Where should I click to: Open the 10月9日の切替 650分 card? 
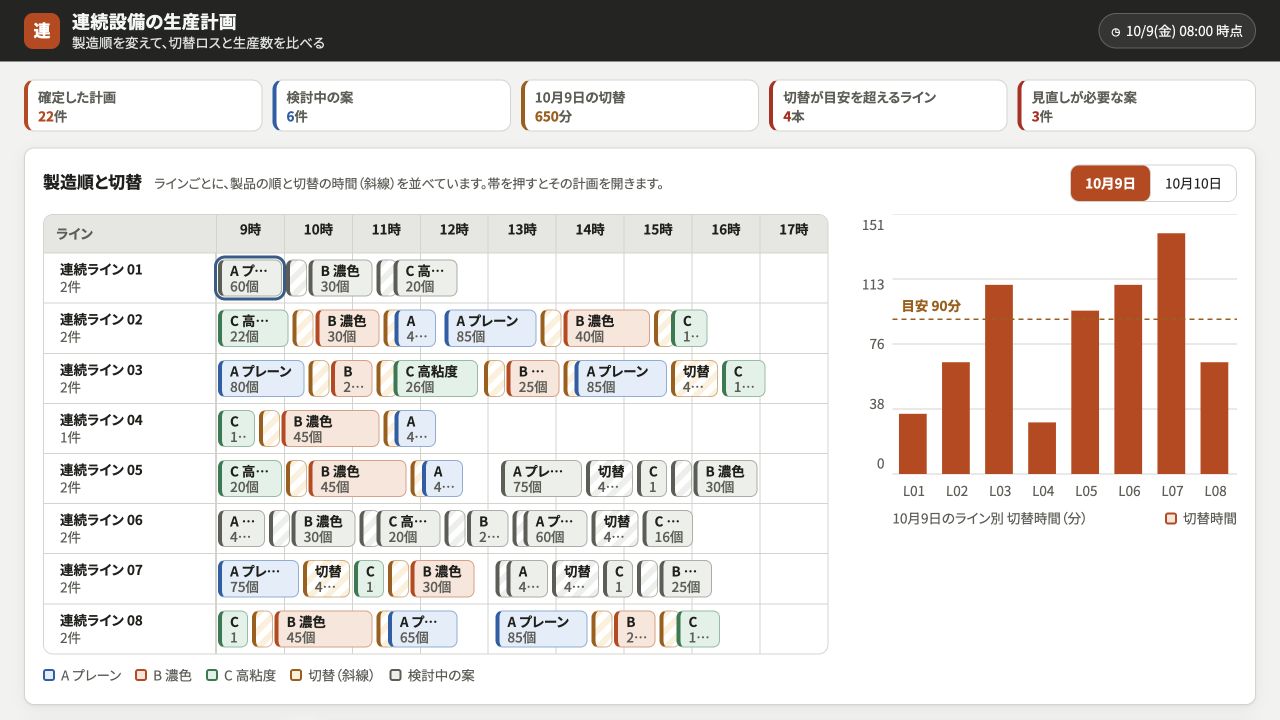pyautogui.click(x=640, y=106)
